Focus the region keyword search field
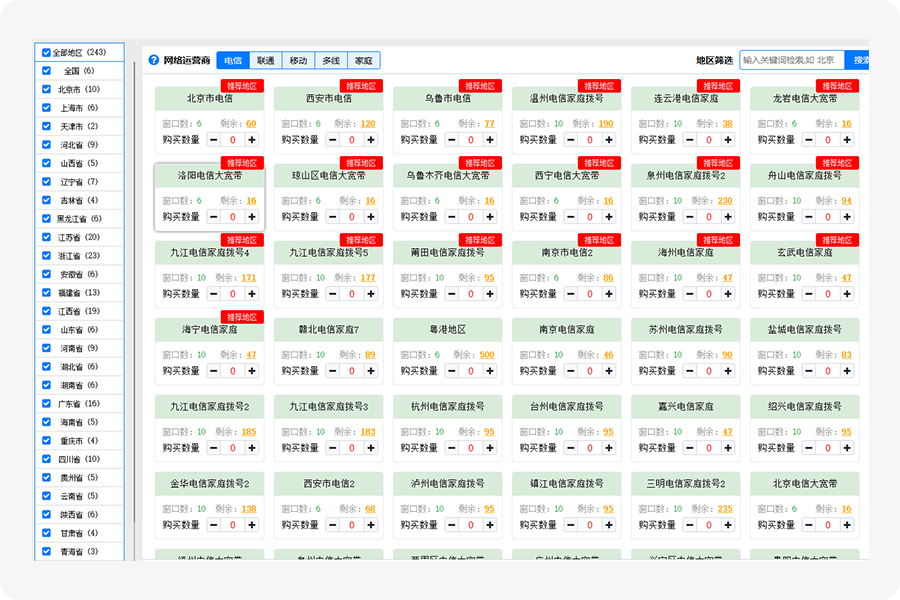900x600 pixels. point(791,61)
